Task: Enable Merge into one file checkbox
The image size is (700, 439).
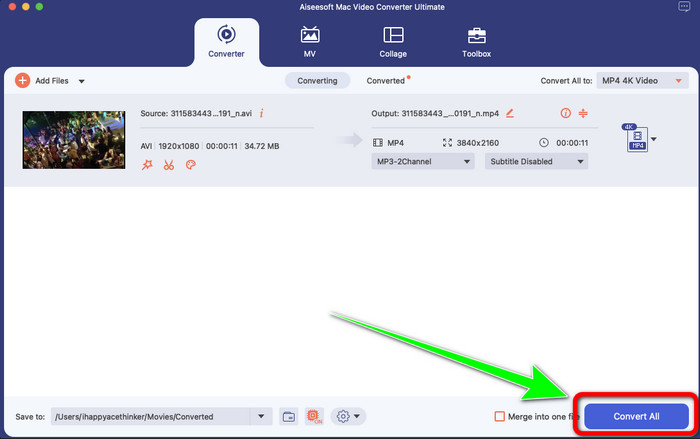Action: point(500,417)
